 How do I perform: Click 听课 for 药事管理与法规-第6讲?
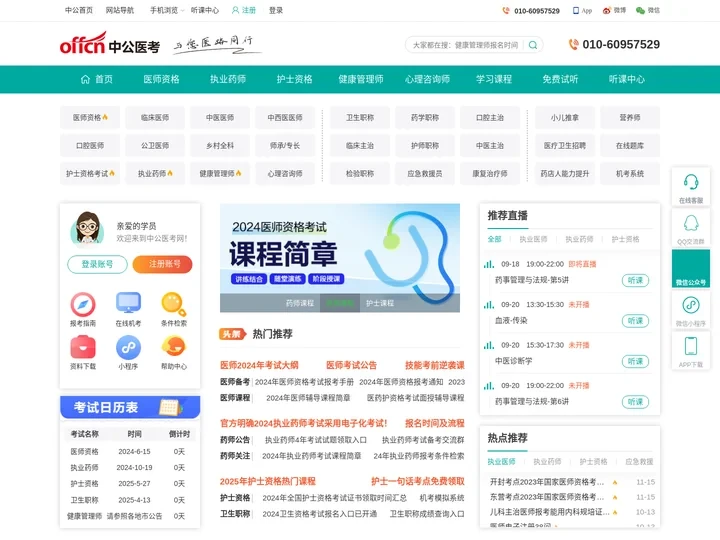[636, 402]
